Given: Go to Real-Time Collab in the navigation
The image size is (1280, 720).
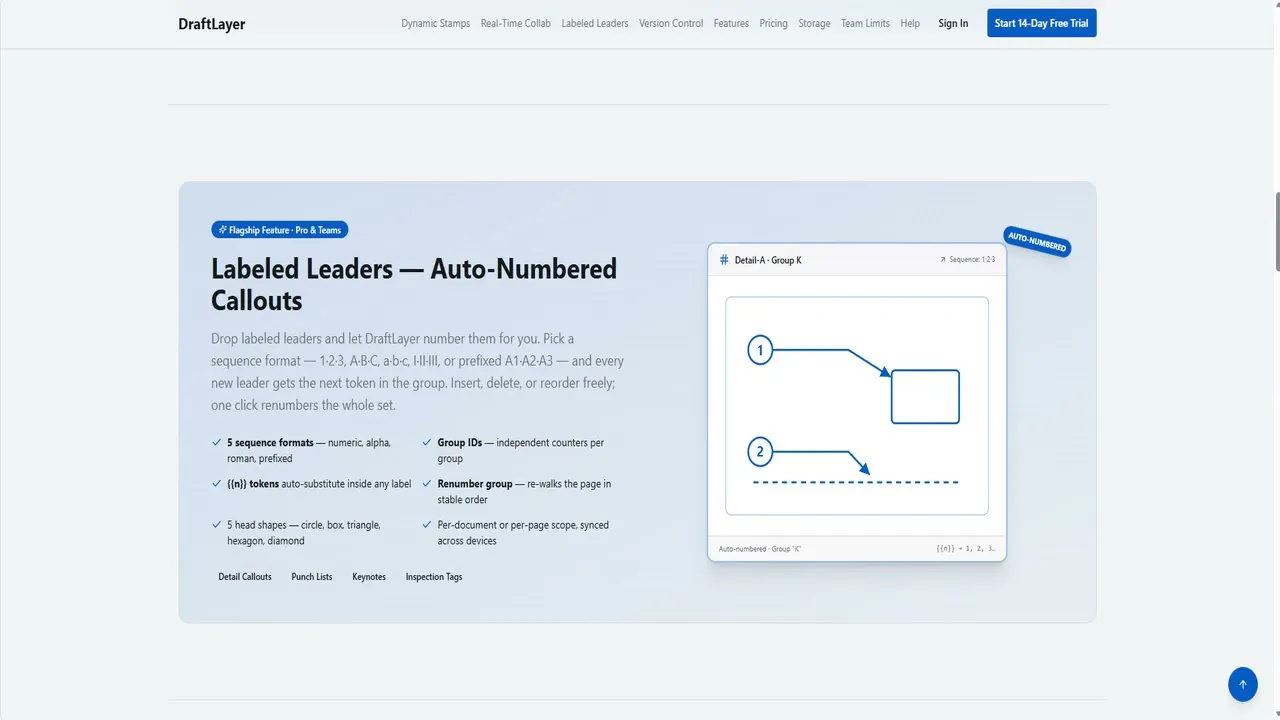Looking at the screenshot, I should 516,23.
